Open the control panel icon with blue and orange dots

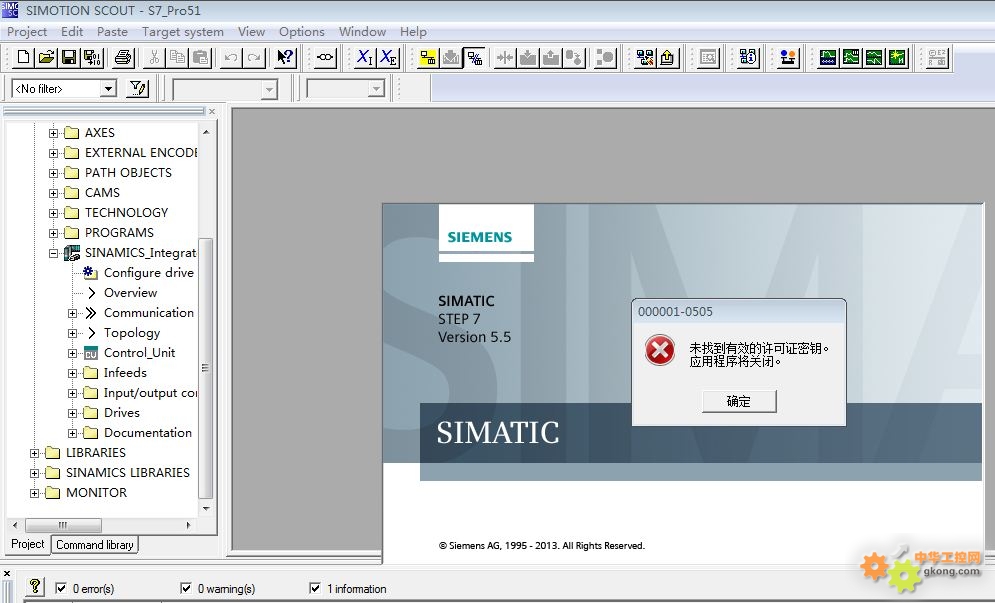tap(788, 58)
